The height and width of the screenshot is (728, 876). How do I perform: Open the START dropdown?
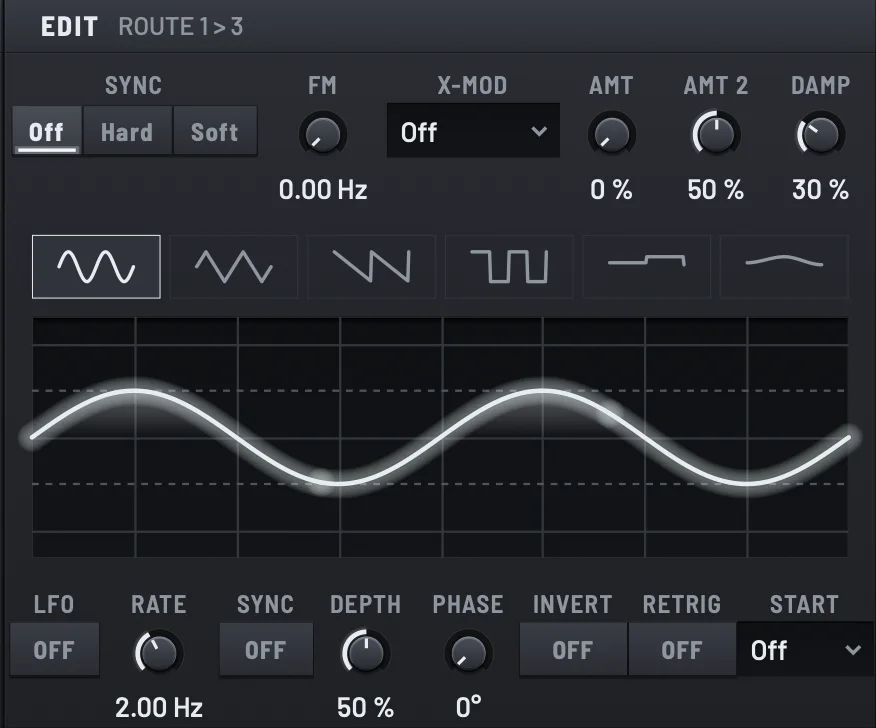pyautogui.click(x=805, y=650)
